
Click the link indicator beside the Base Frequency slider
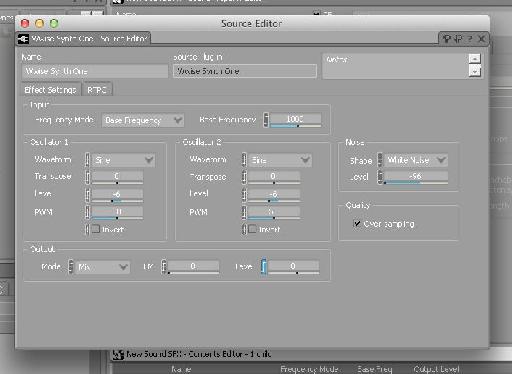point(266,120)
